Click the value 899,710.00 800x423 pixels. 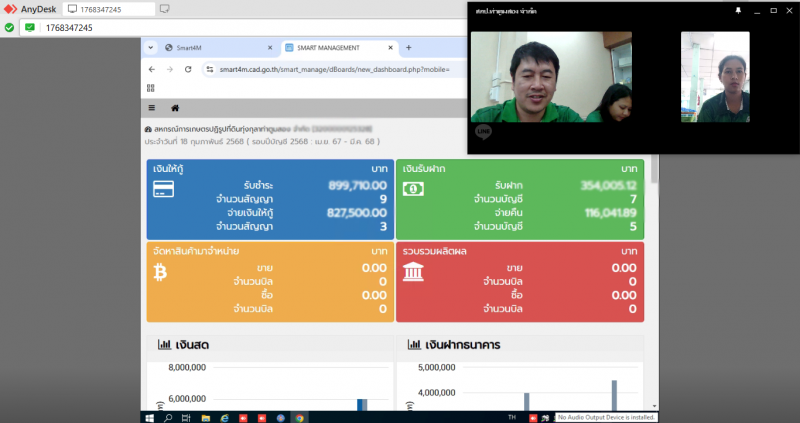(x=357, y=185)
